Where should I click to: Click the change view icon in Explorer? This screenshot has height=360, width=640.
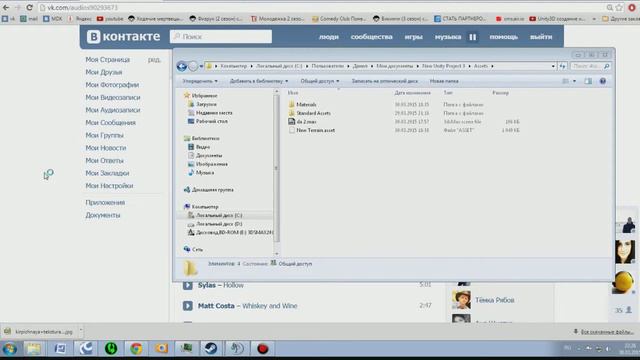click(x=565, y=81)
